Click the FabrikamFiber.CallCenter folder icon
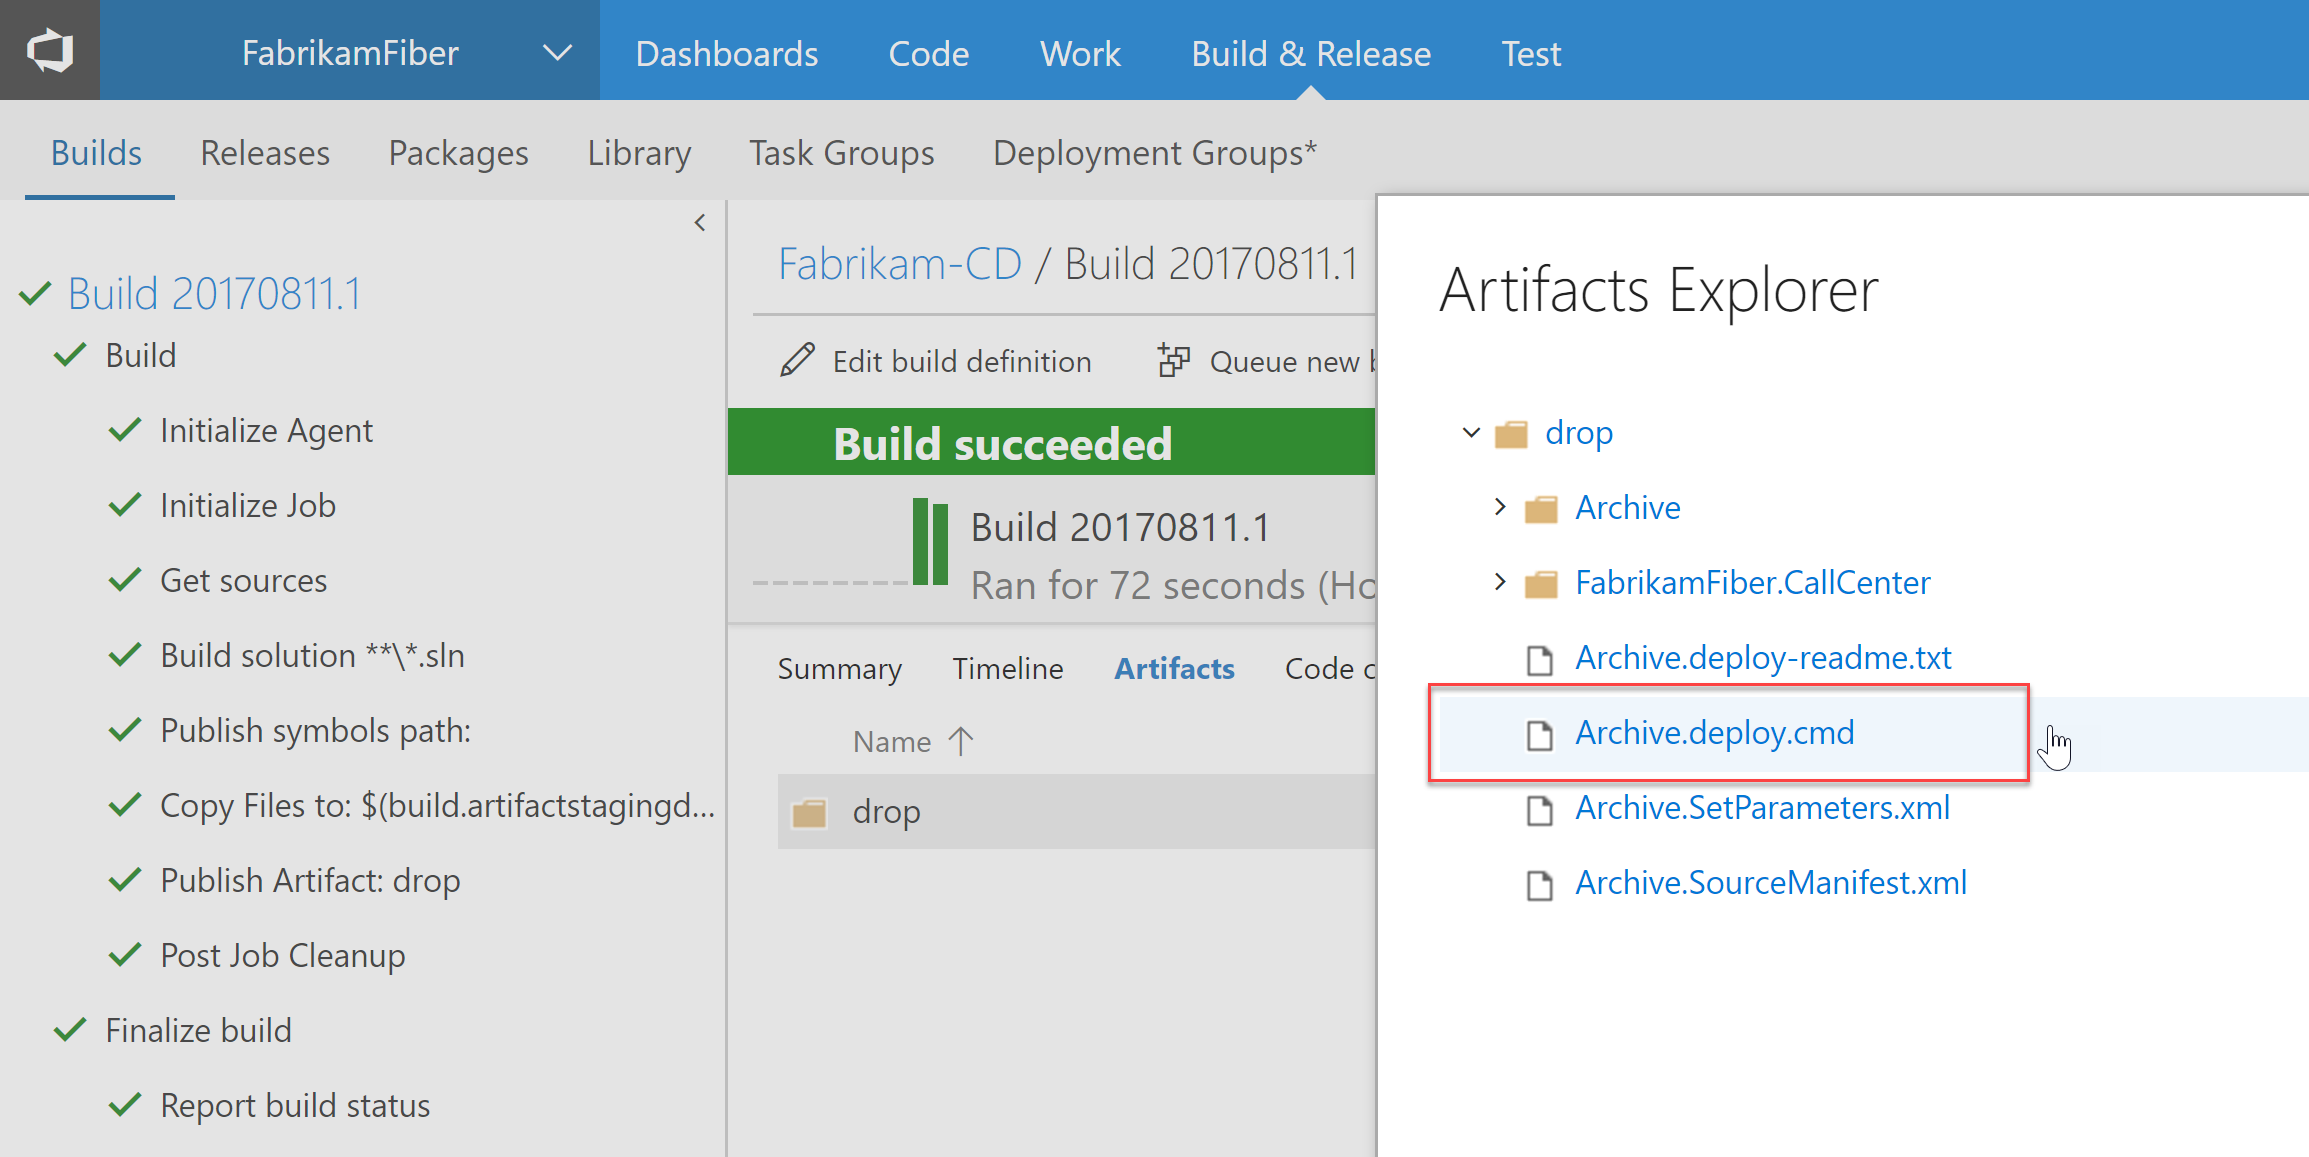This screenshot has width=2309, height=1157. (x=1541, y=584)
